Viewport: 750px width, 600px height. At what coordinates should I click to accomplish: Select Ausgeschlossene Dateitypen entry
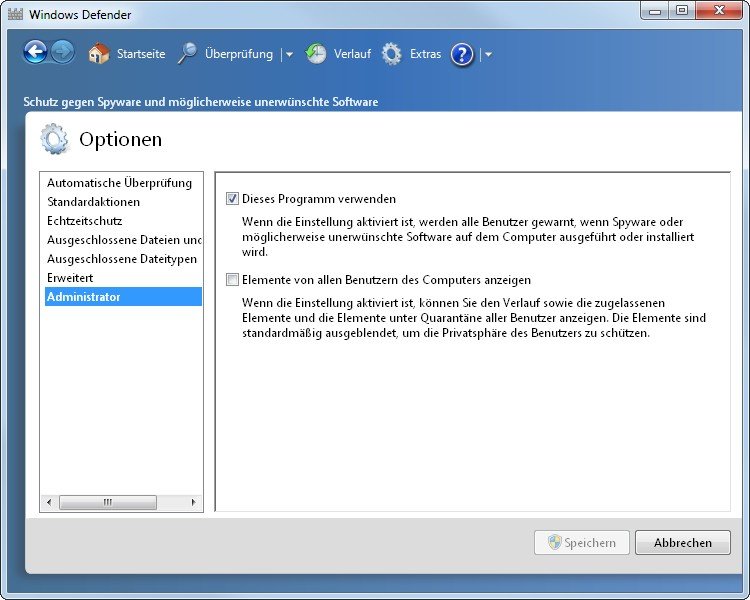123,259
